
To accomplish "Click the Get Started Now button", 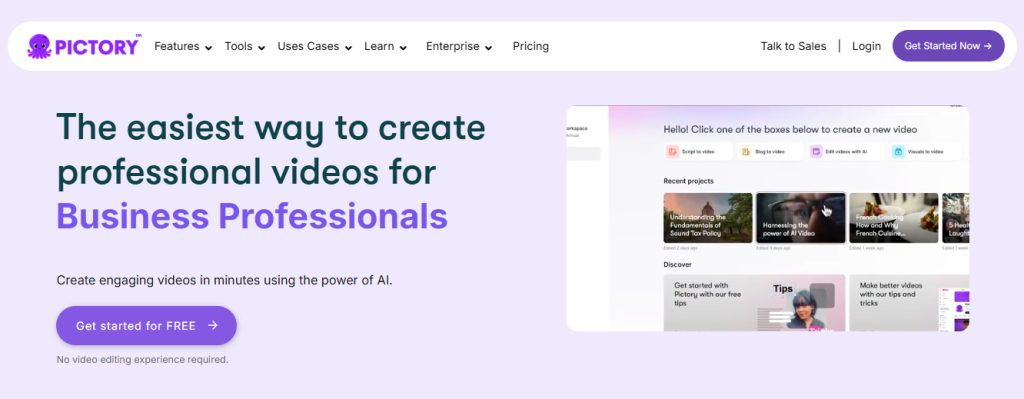I will (948, 46).
